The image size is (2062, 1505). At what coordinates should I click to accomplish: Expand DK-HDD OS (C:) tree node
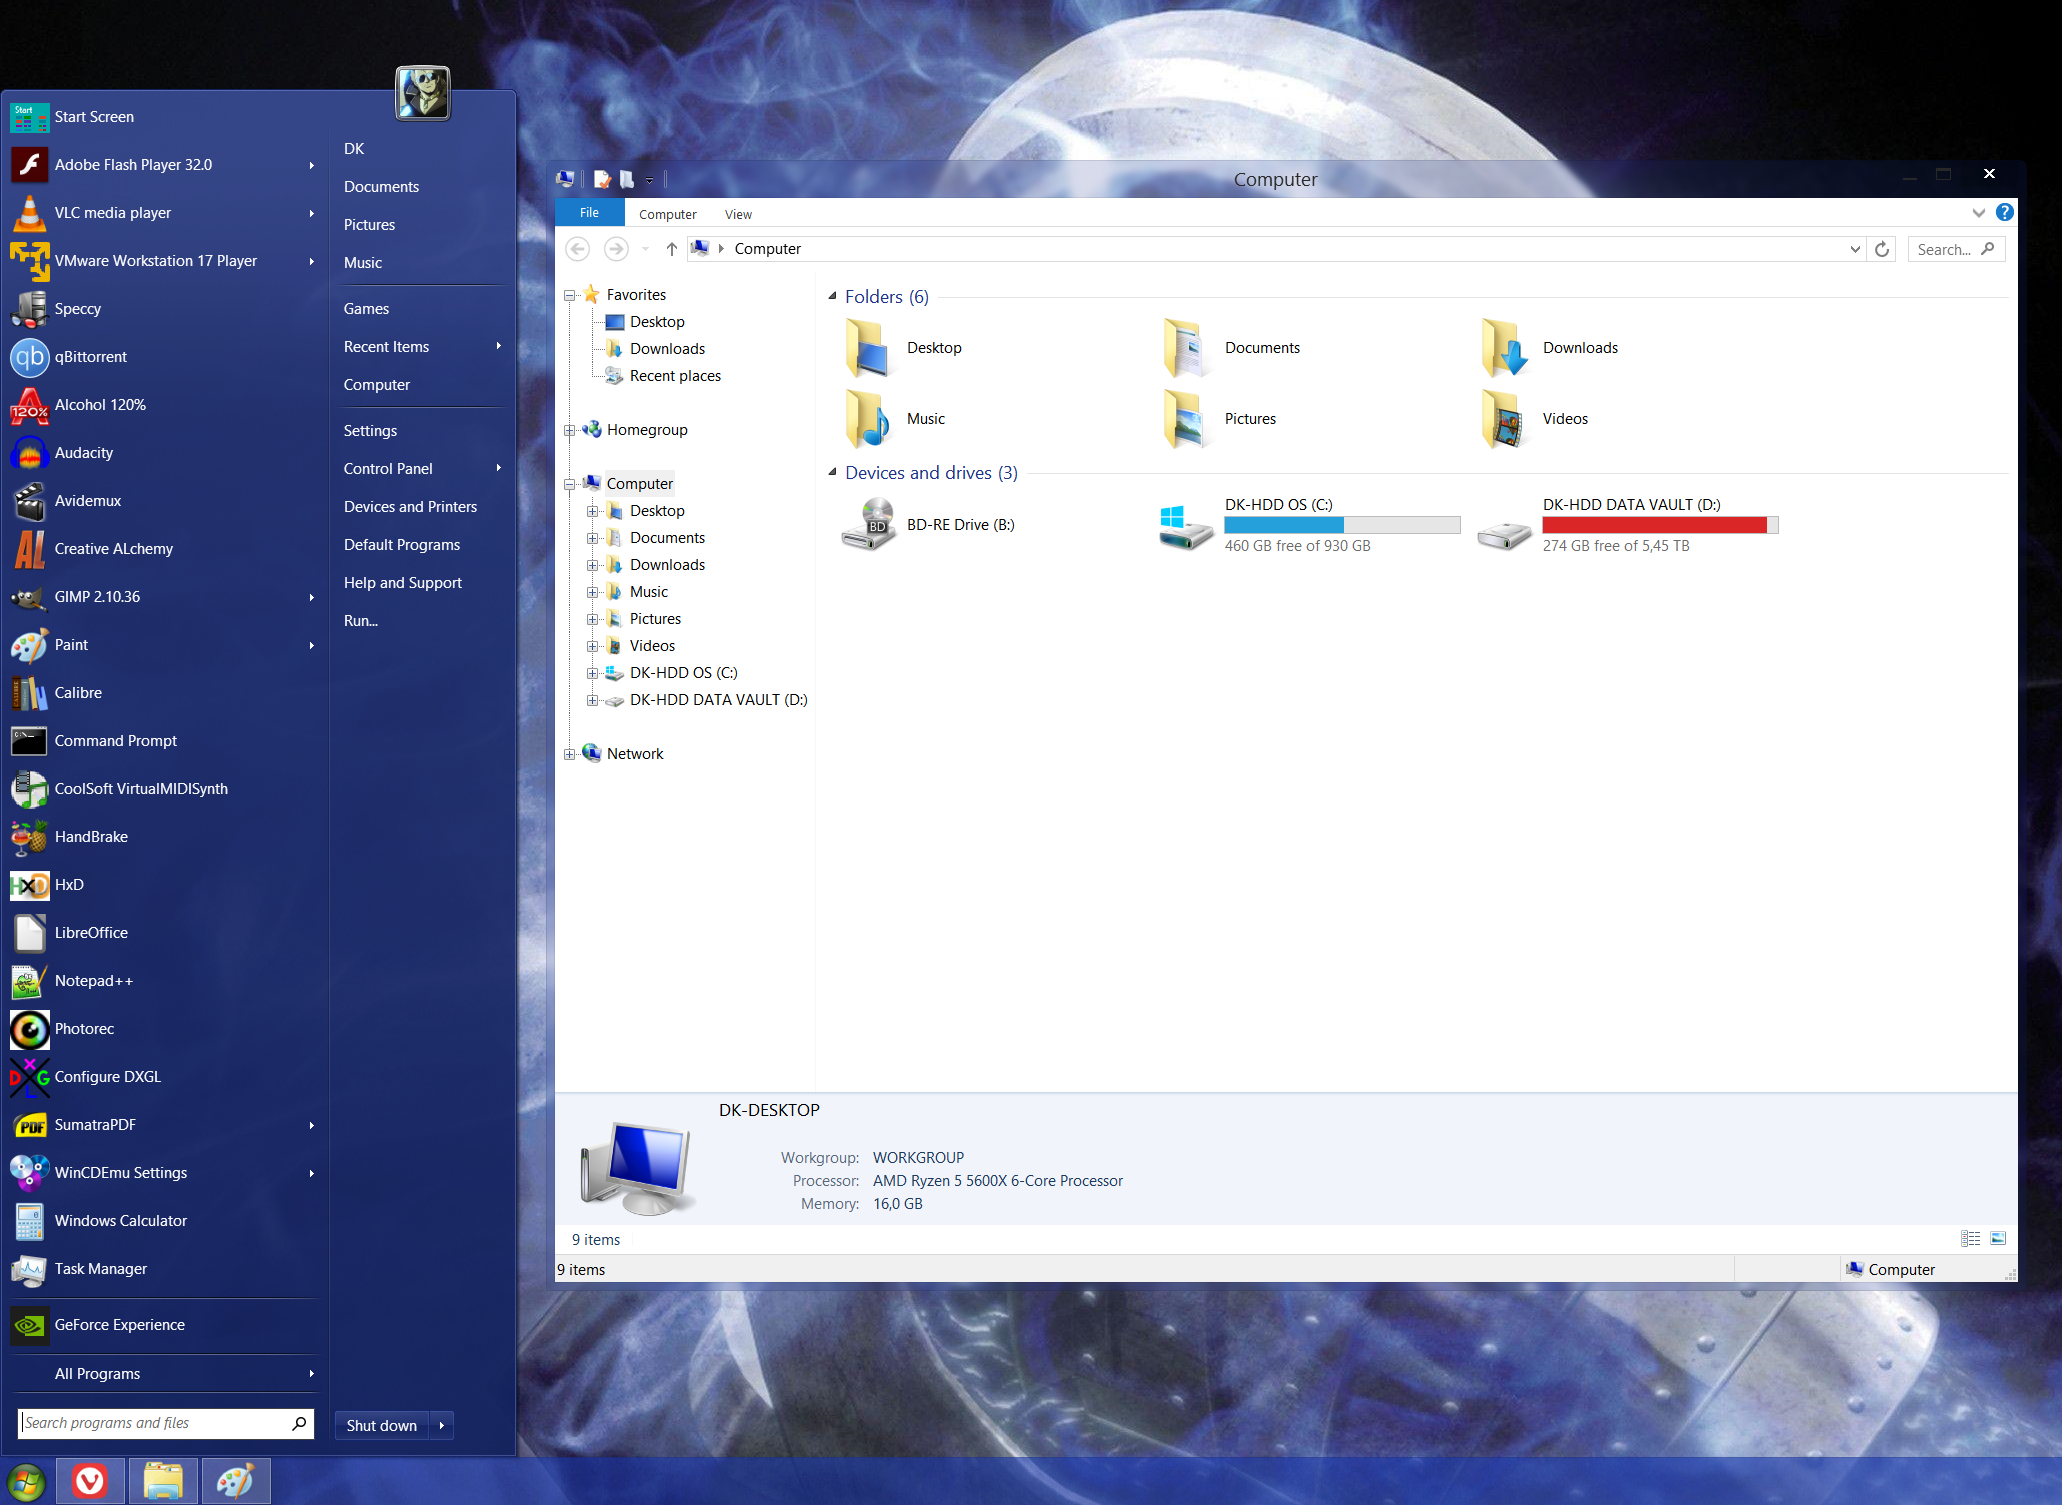(x=592, y=673)
